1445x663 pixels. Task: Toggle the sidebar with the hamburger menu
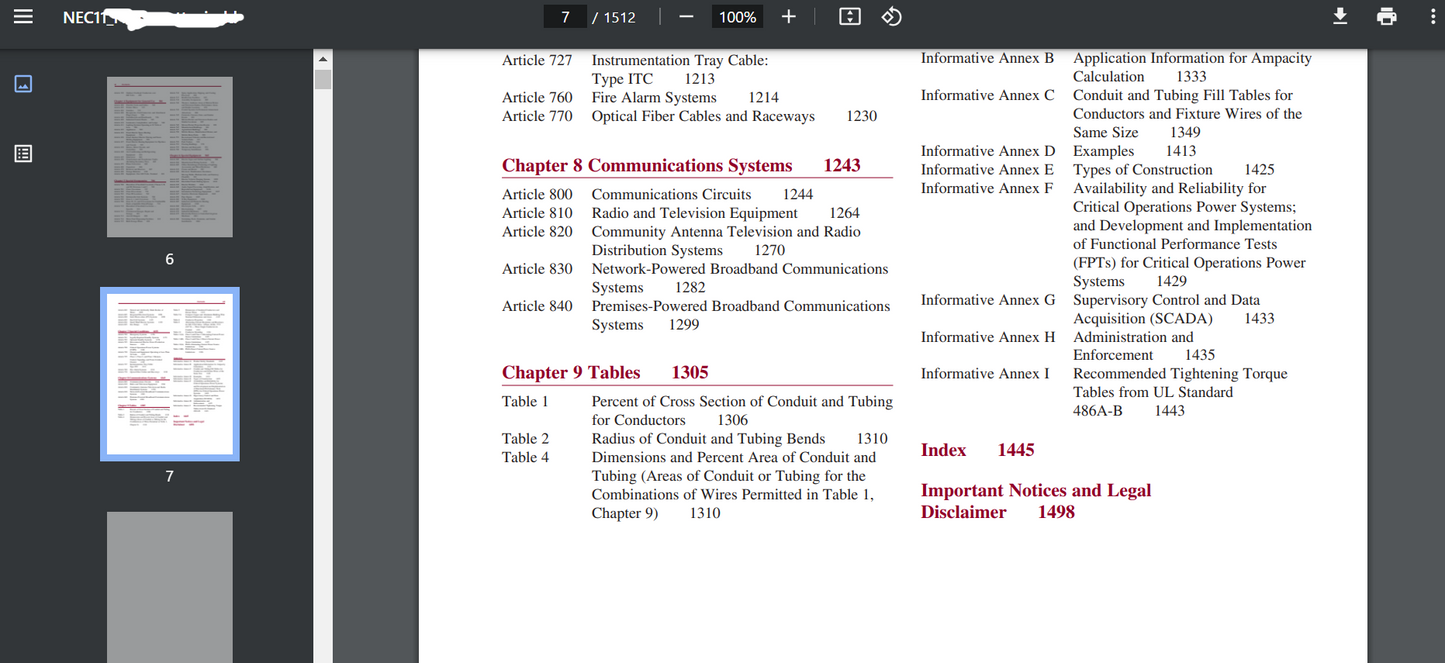point(23,17)
